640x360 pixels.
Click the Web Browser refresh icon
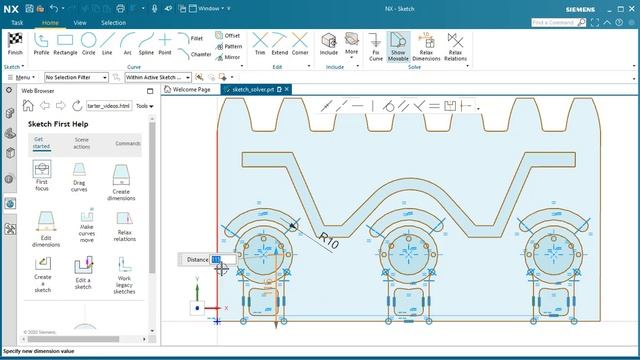tap(77, 106)
